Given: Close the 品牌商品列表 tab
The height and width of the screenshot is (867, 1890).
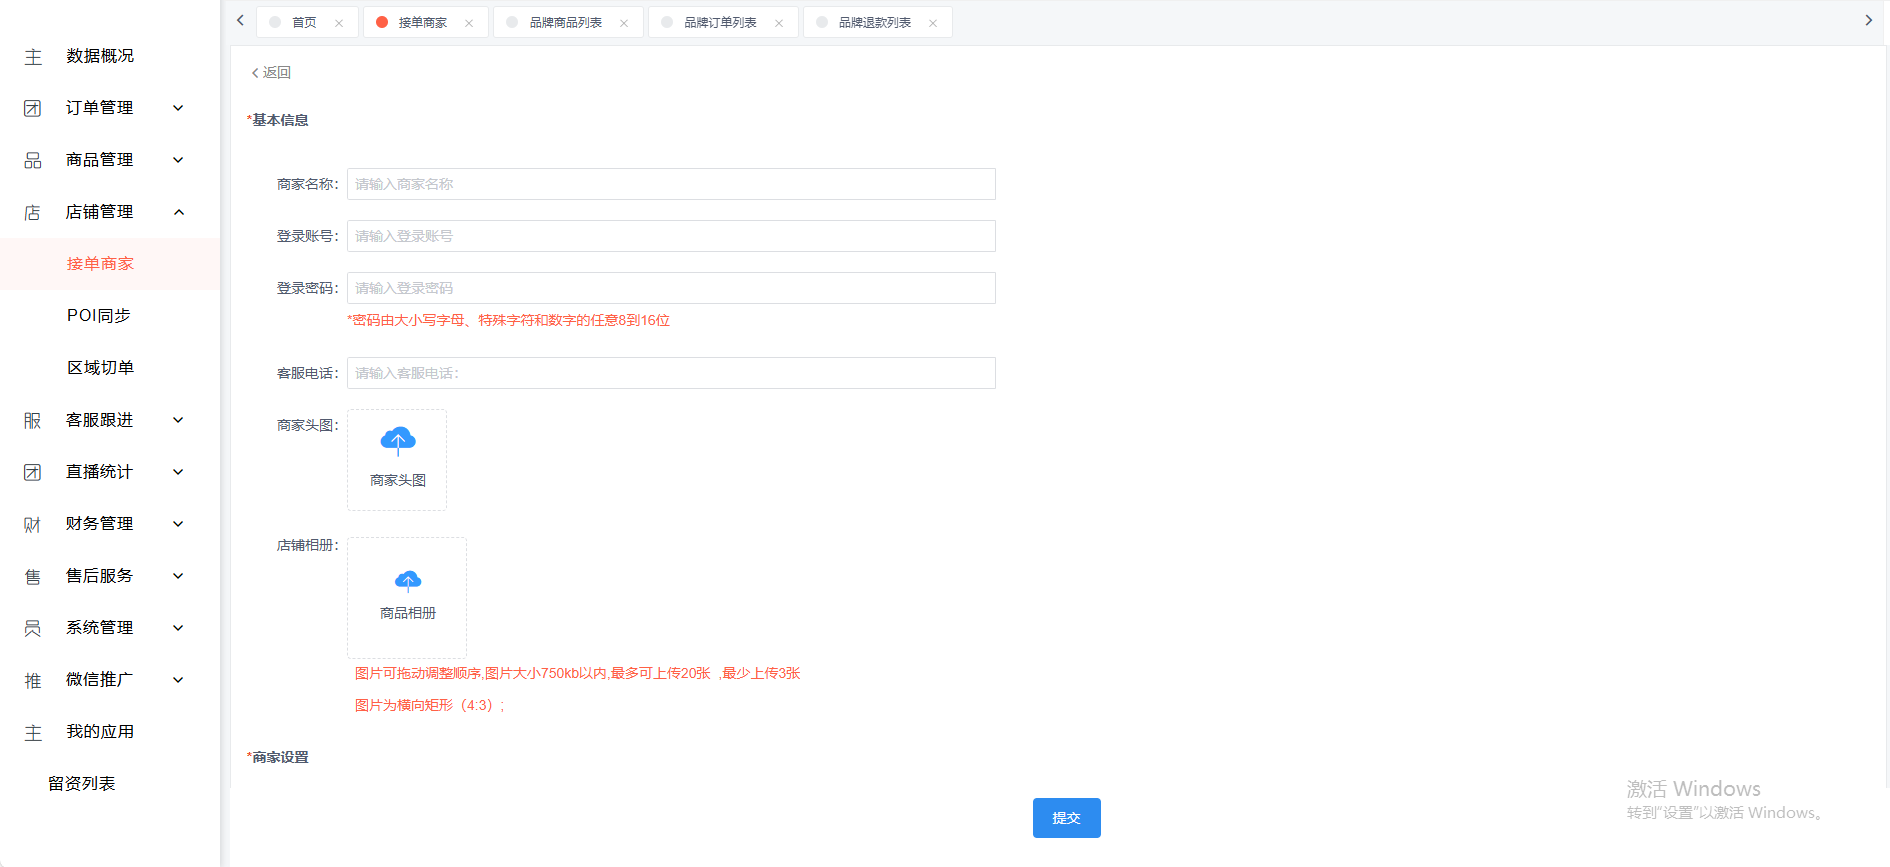Looking at the screenshot, I should click(x=624, y=23).
